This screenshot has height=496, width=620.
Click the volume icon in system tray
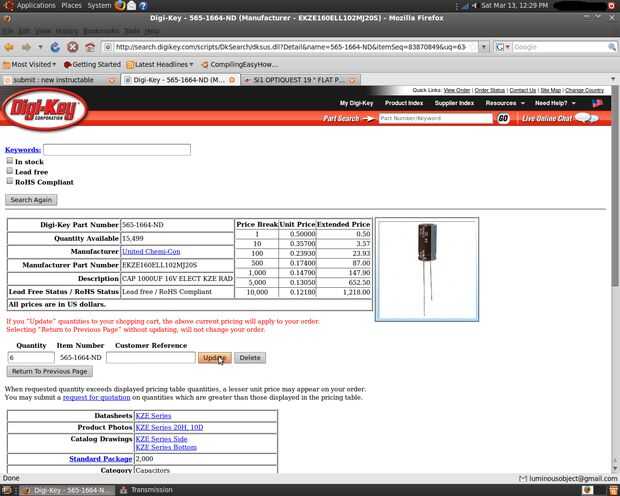point(474,6)
